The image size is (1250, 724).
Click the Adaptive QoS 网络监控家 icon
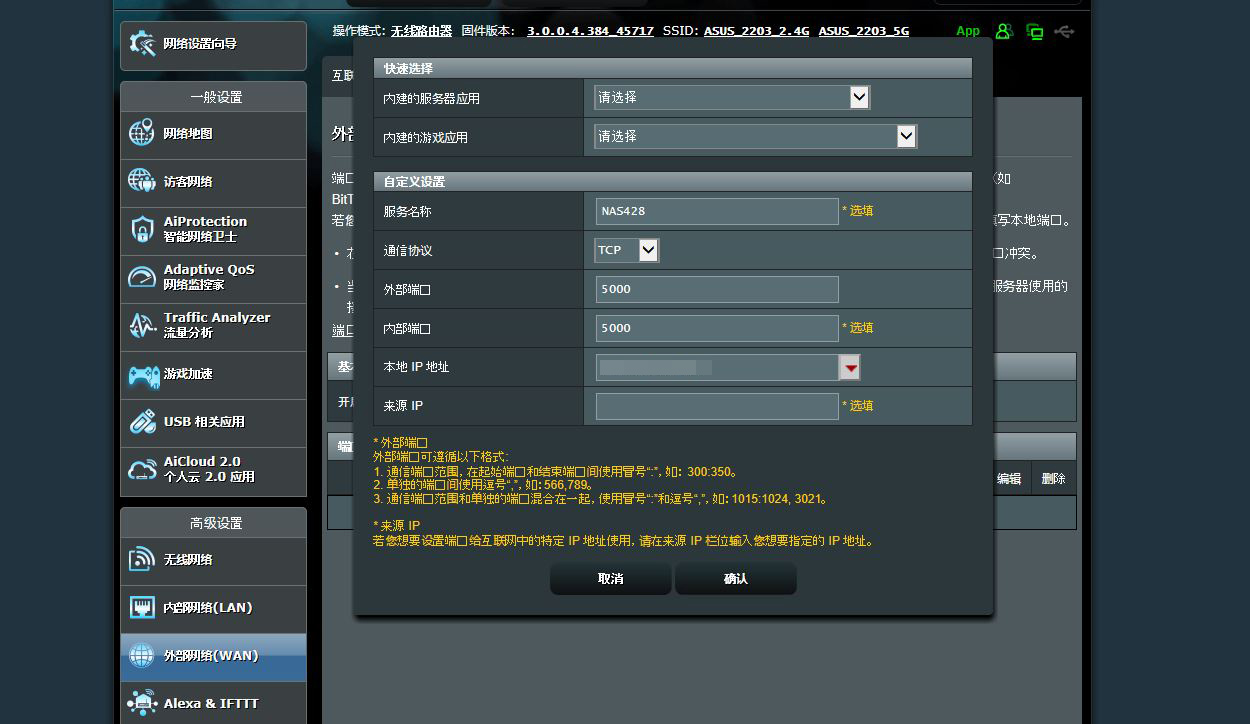(x=141, y=278)
